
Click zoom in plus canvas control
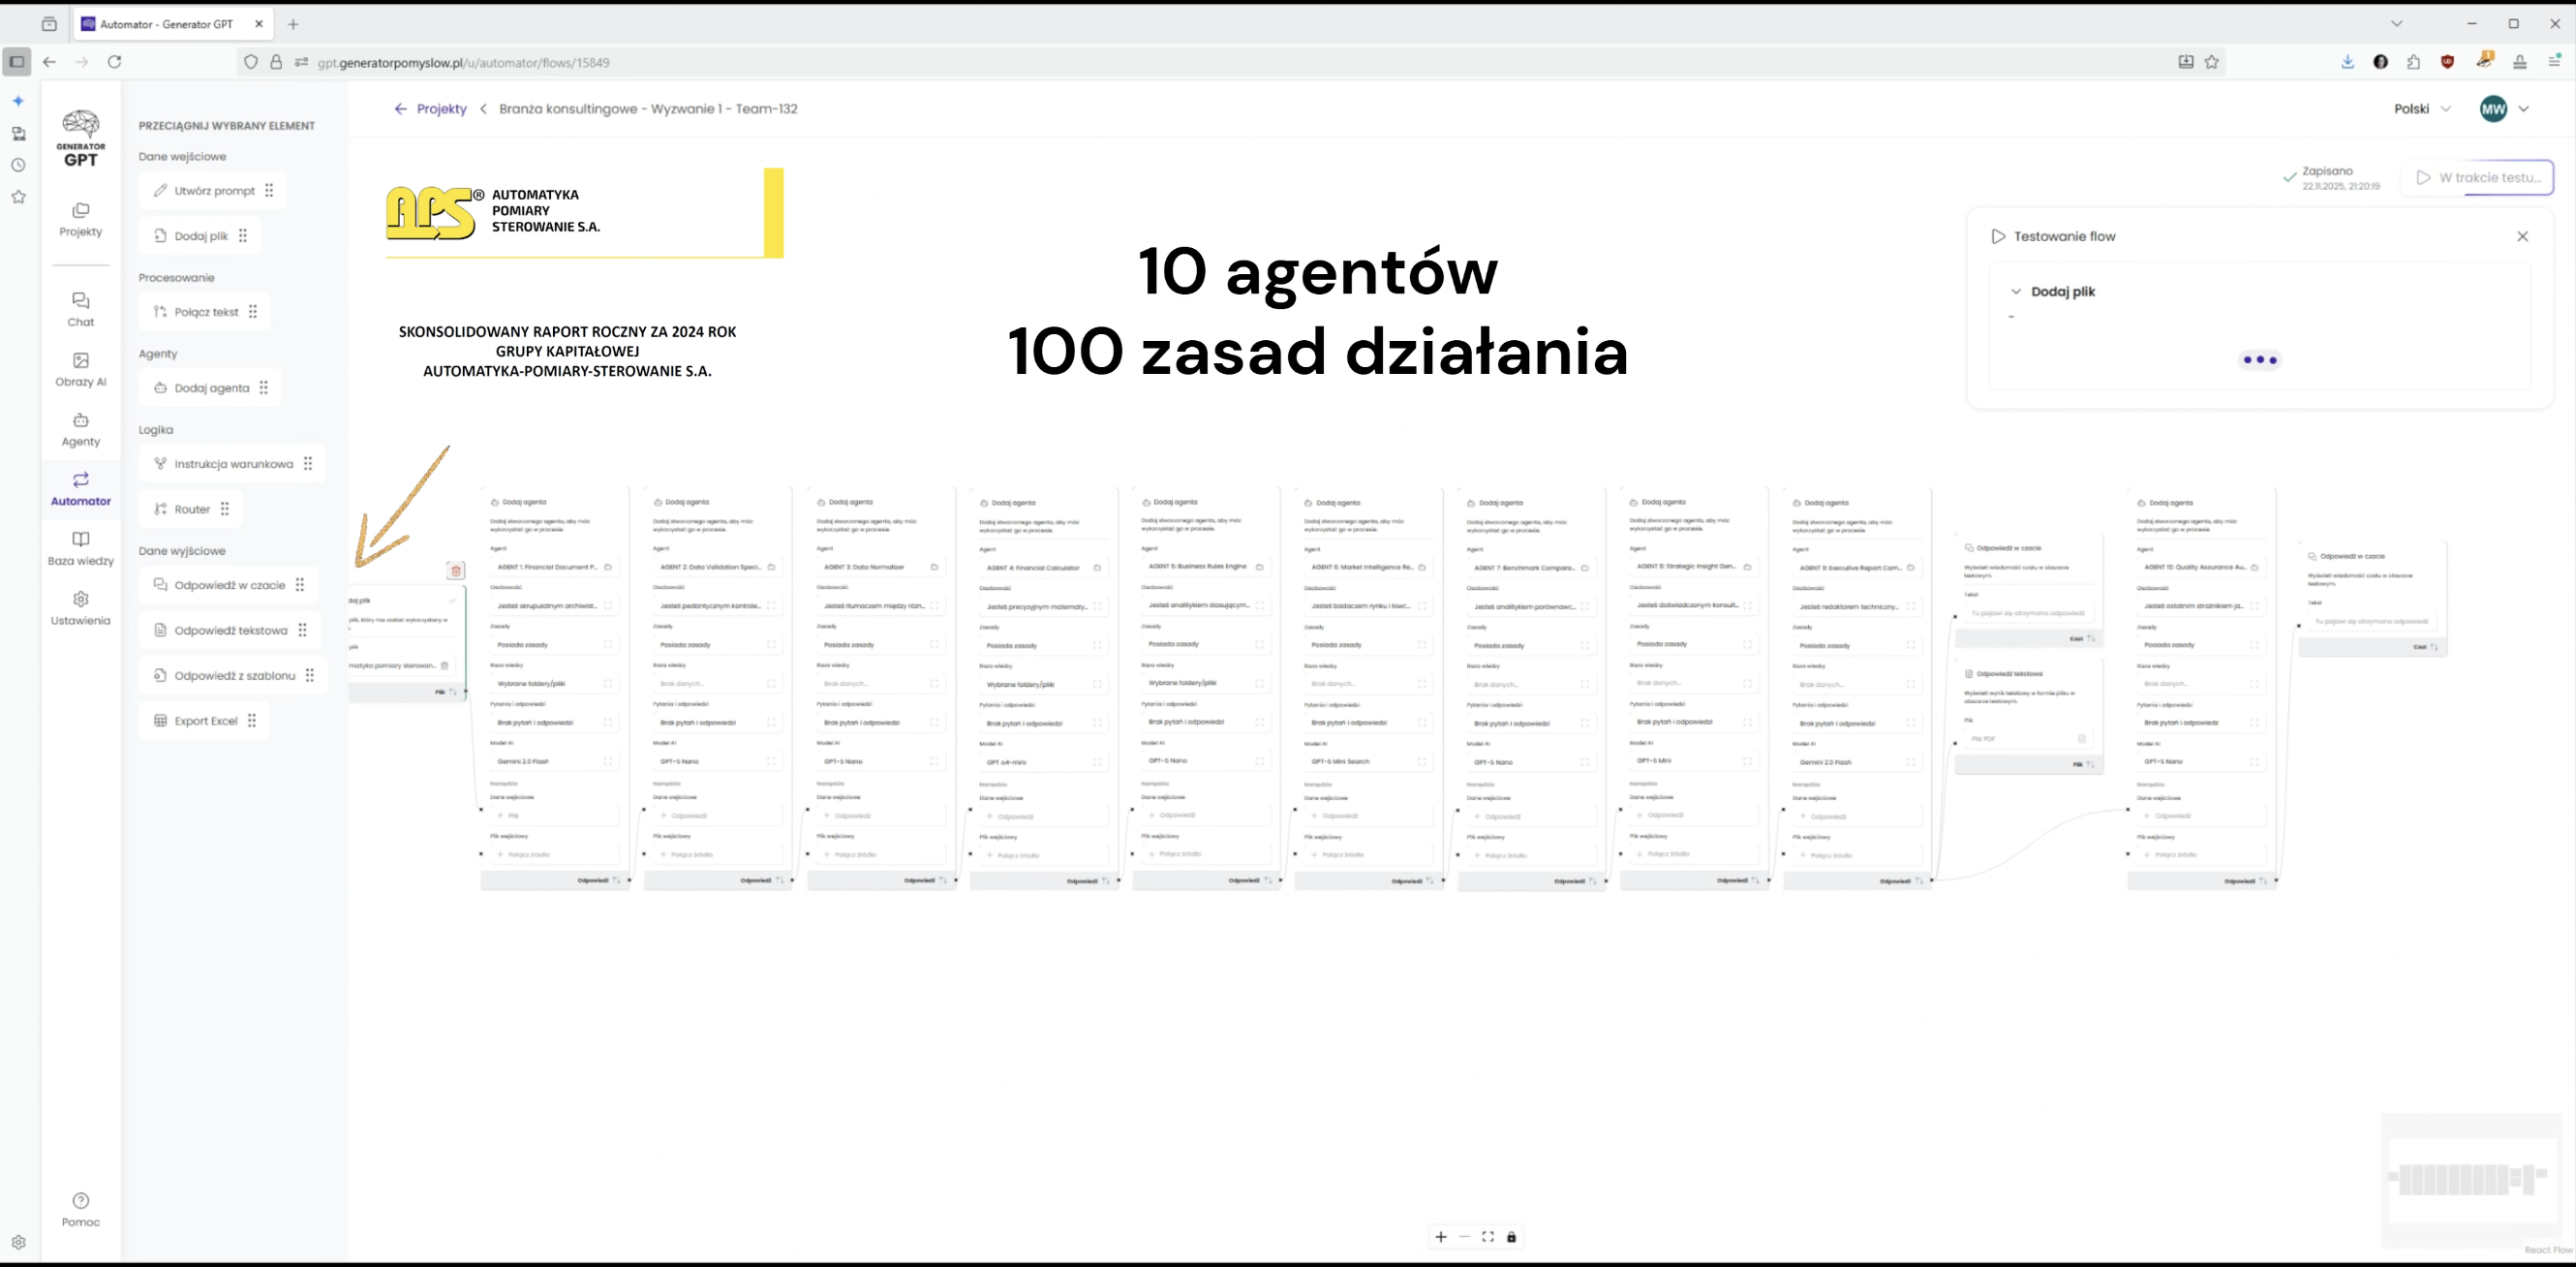pyautogui.click(x=1441, y=1237)
